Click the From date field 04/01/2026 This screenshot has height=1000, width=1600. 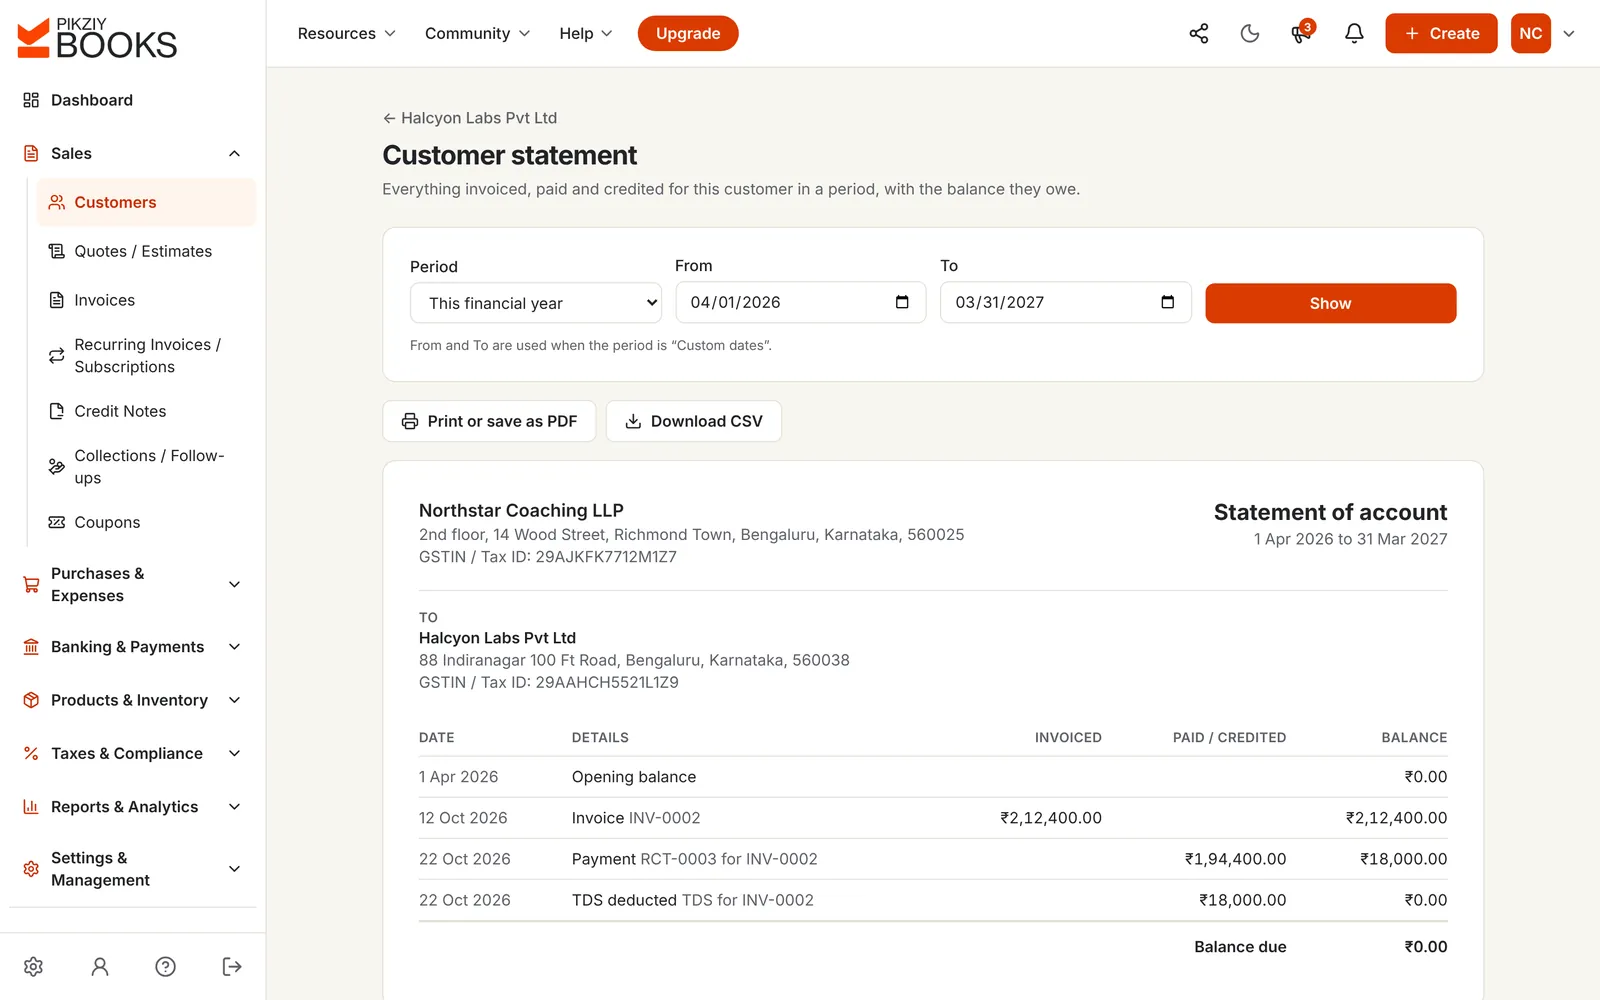tap(801, 302)
